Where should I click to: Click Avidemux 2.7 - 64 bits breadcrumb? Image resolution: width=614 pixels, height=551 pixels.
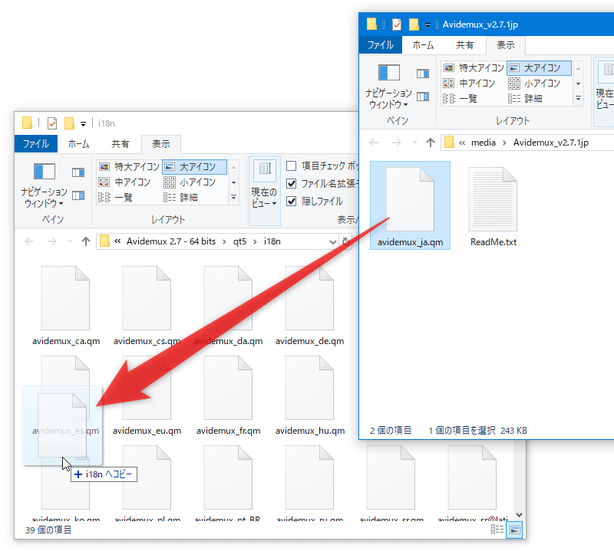coord(171,242)
